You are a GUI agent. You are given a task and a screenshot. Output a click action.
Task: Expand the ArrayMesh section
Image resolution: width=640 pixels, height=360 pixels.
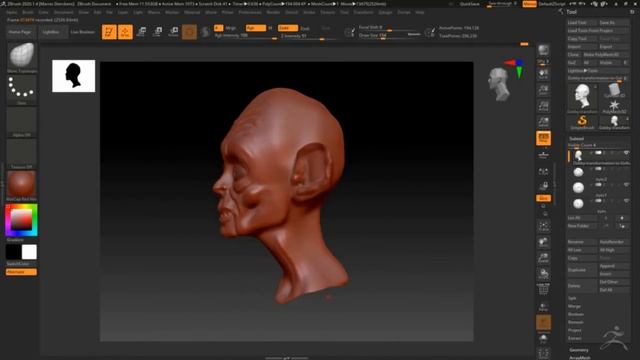[x=580, y=358]
